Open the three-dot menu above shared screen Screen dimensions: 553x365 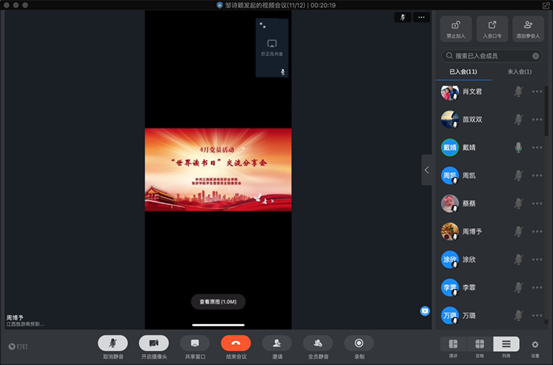click(x=421, y=17)
